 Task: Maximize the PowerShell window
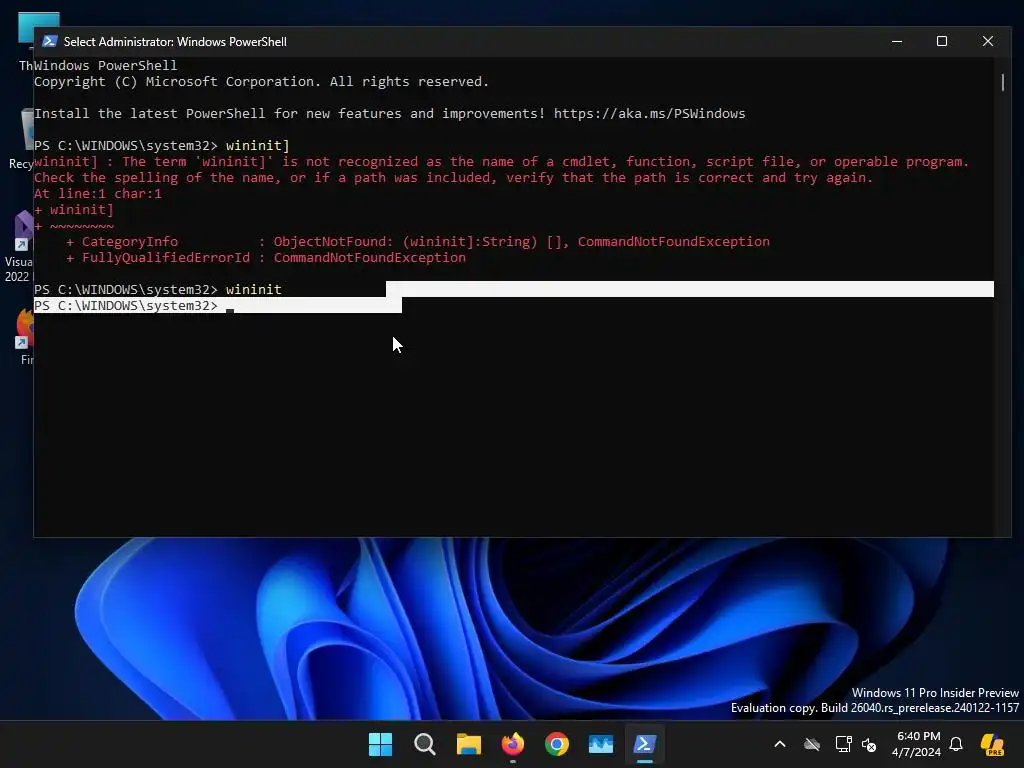tap(942, 41)
